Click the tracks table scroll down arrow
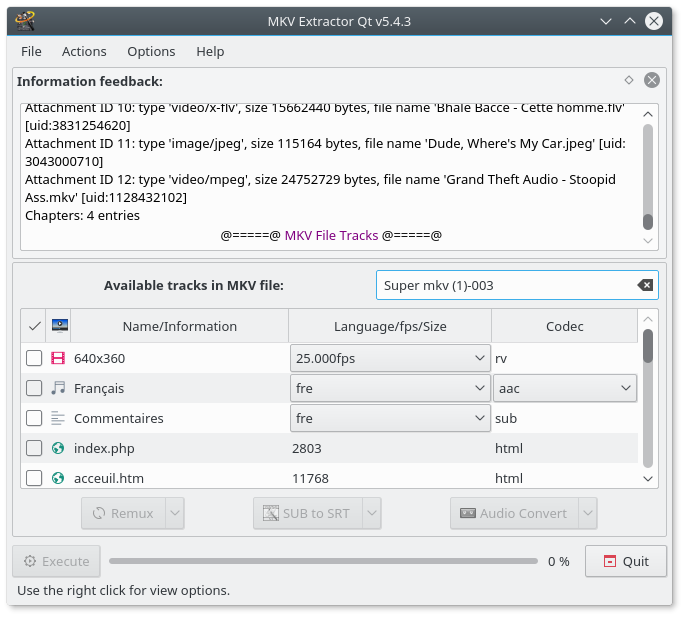The image size is (685, 618). tap(648, 479)
